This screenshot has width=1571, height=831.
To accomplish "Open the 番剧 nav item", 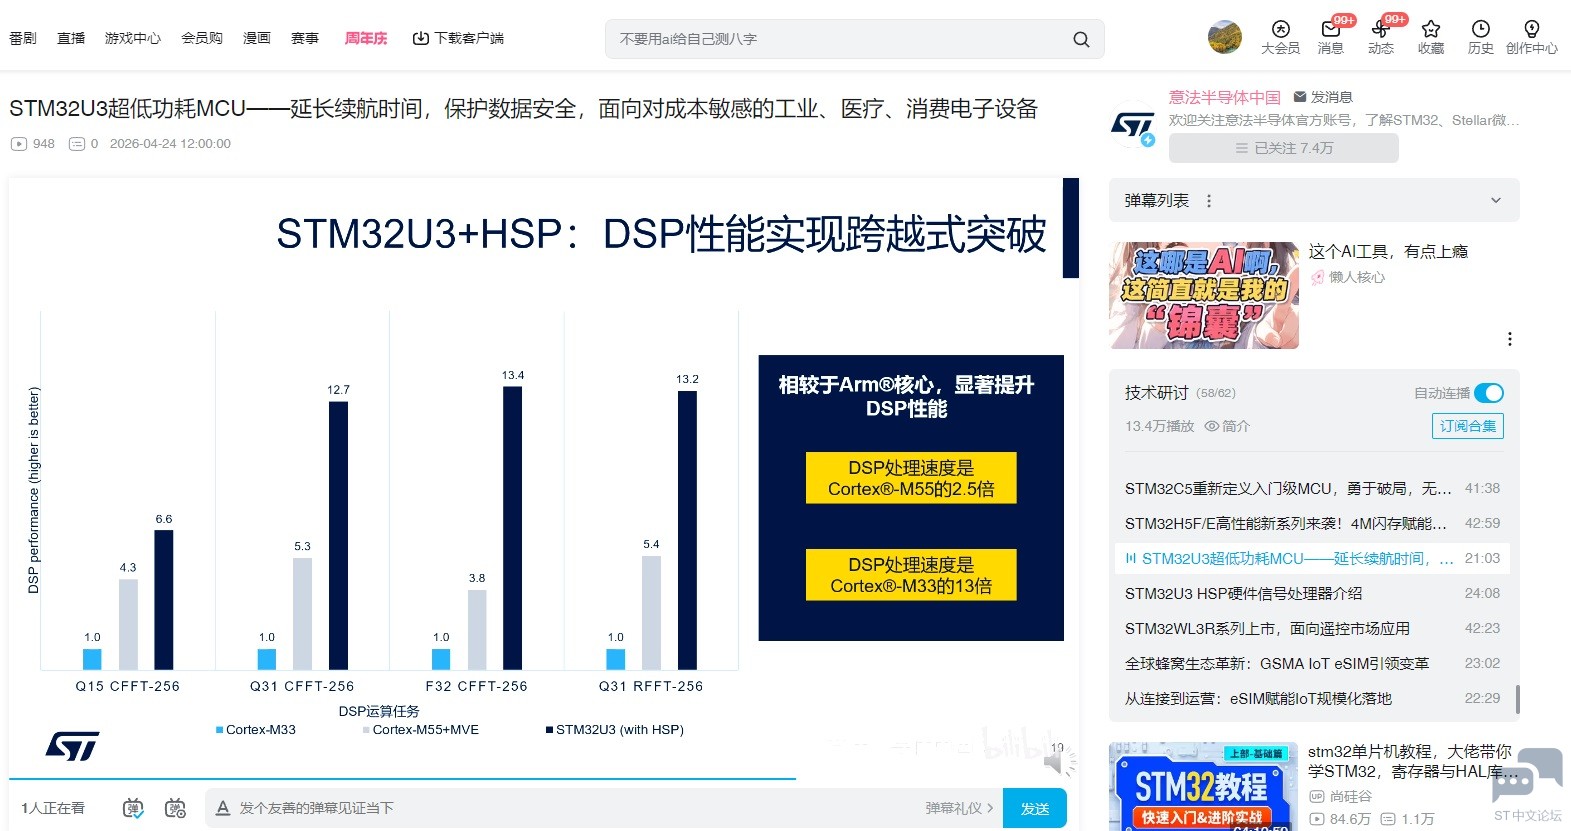I will tap(23, 38).
